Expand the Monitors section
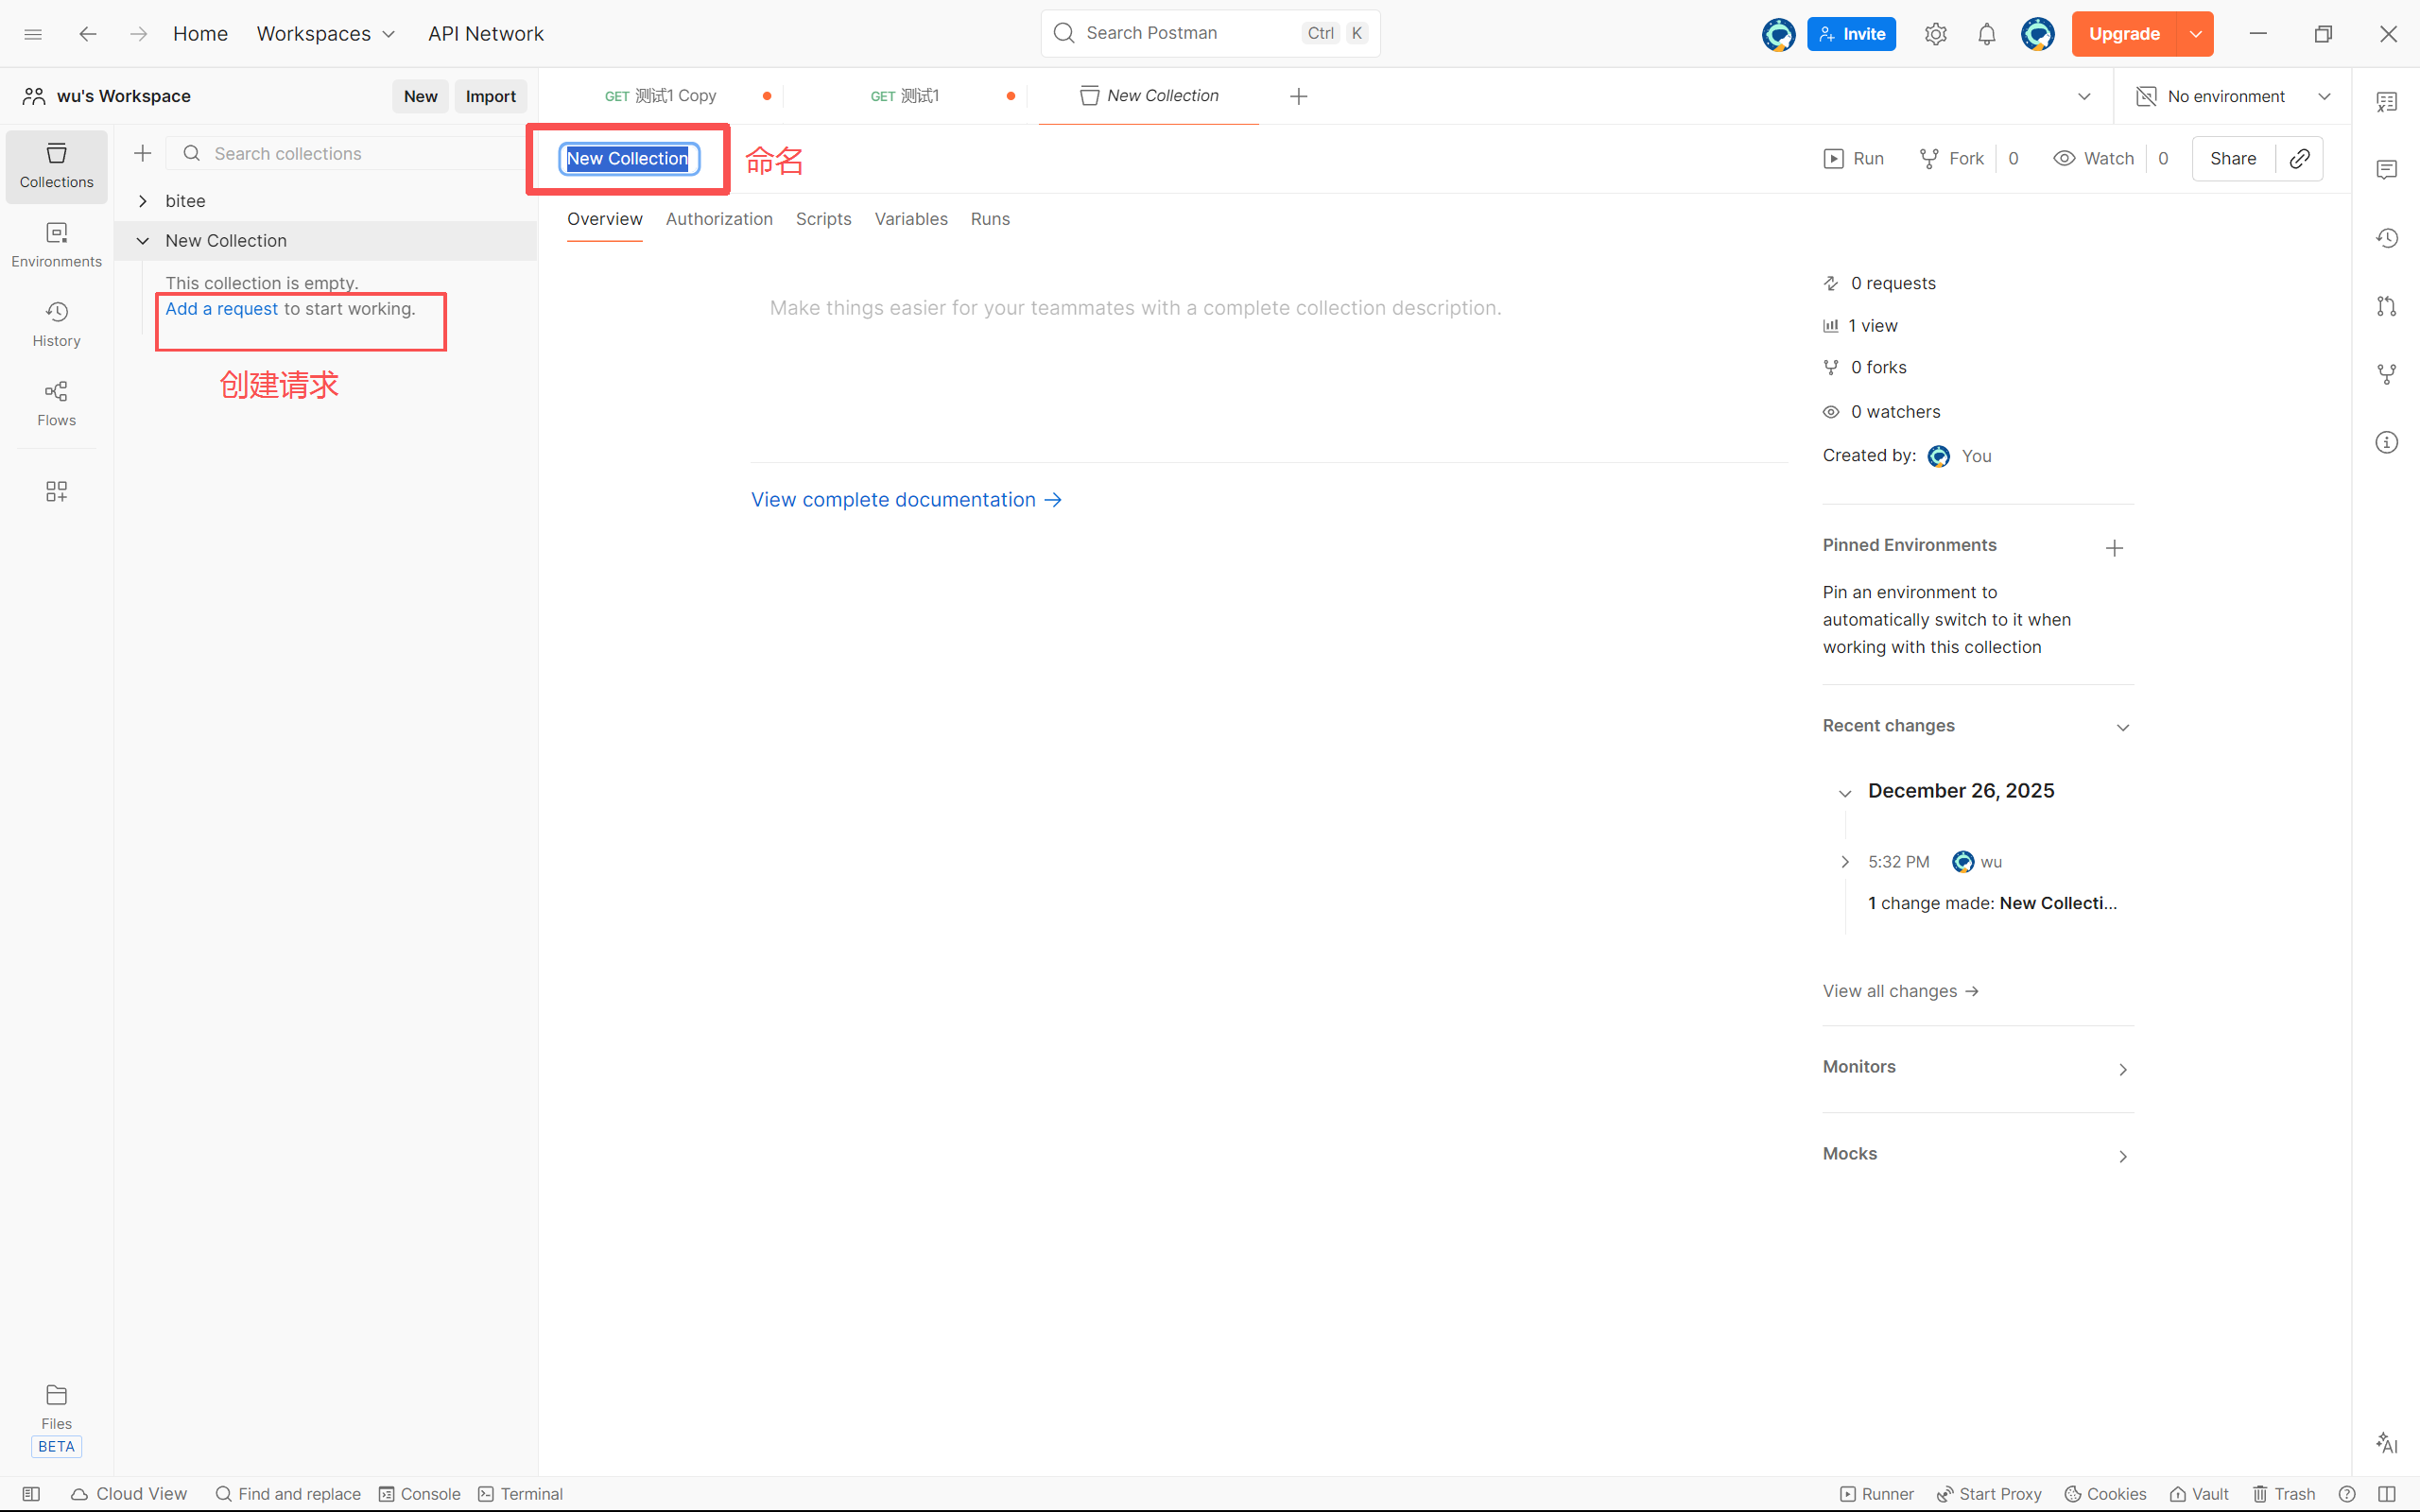 pyautogui.click(x=2122, y=1069)
